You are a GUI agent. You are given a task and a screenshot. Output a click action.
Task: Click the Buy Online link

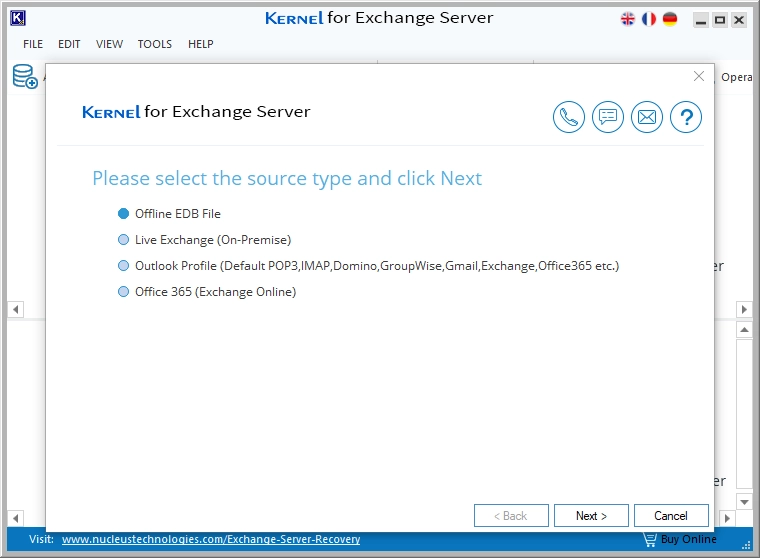(689, 539)
